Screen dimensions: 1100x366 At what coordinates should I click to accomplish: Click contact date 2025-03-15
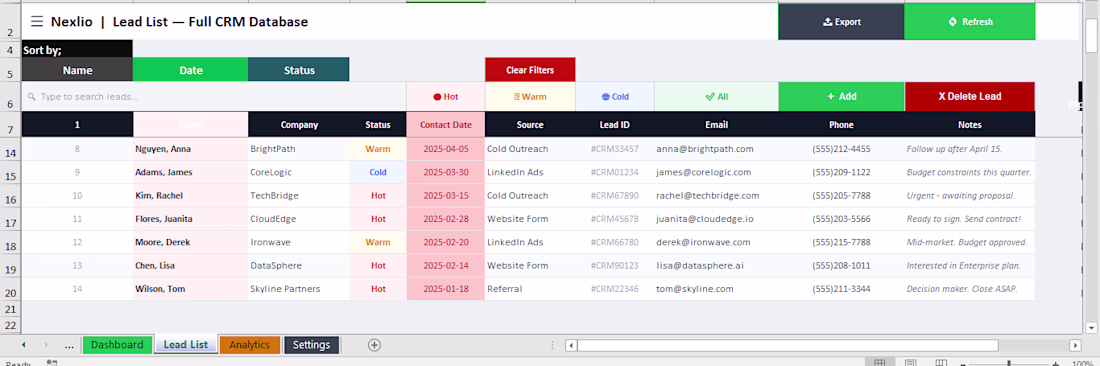coord(445,196)
